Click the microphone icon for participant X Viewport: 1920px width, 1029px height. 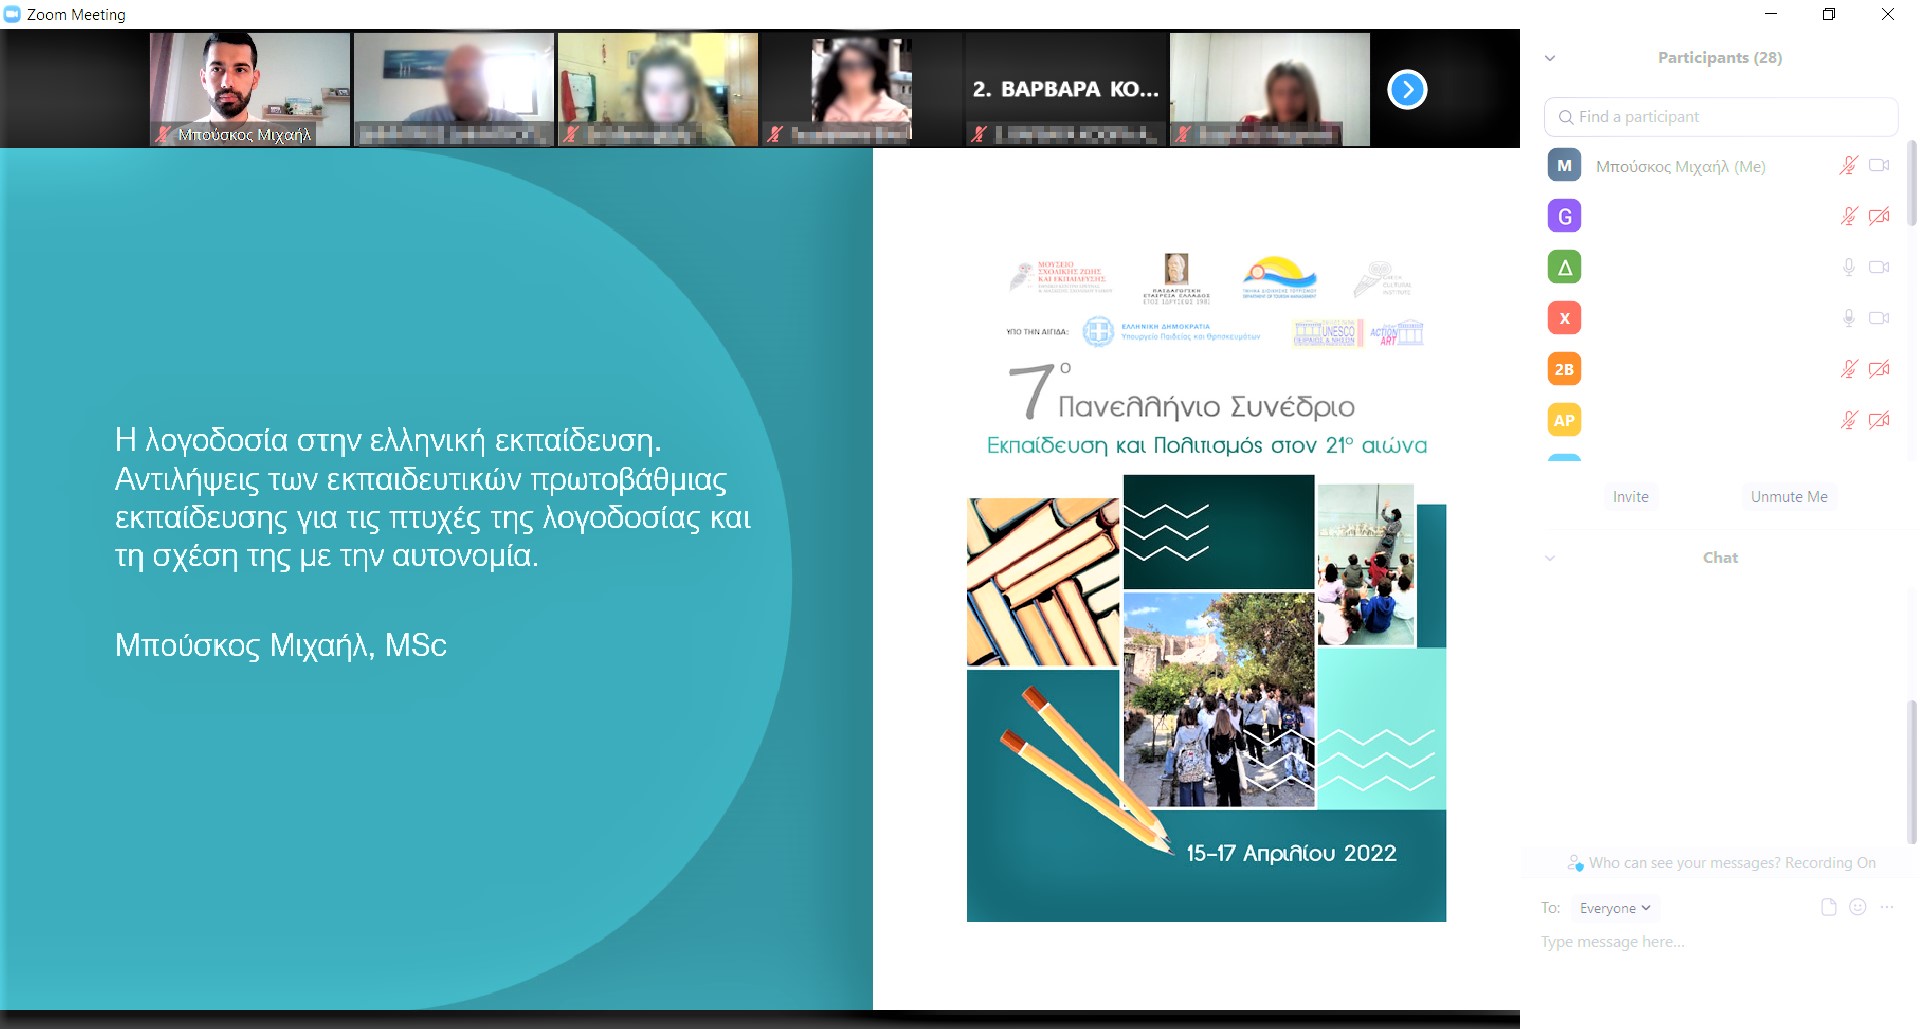pos(1848,318)
